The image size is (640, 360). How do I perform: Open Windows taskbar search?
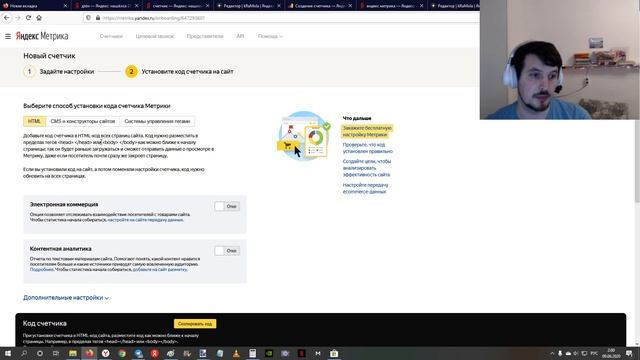(24, 353)
